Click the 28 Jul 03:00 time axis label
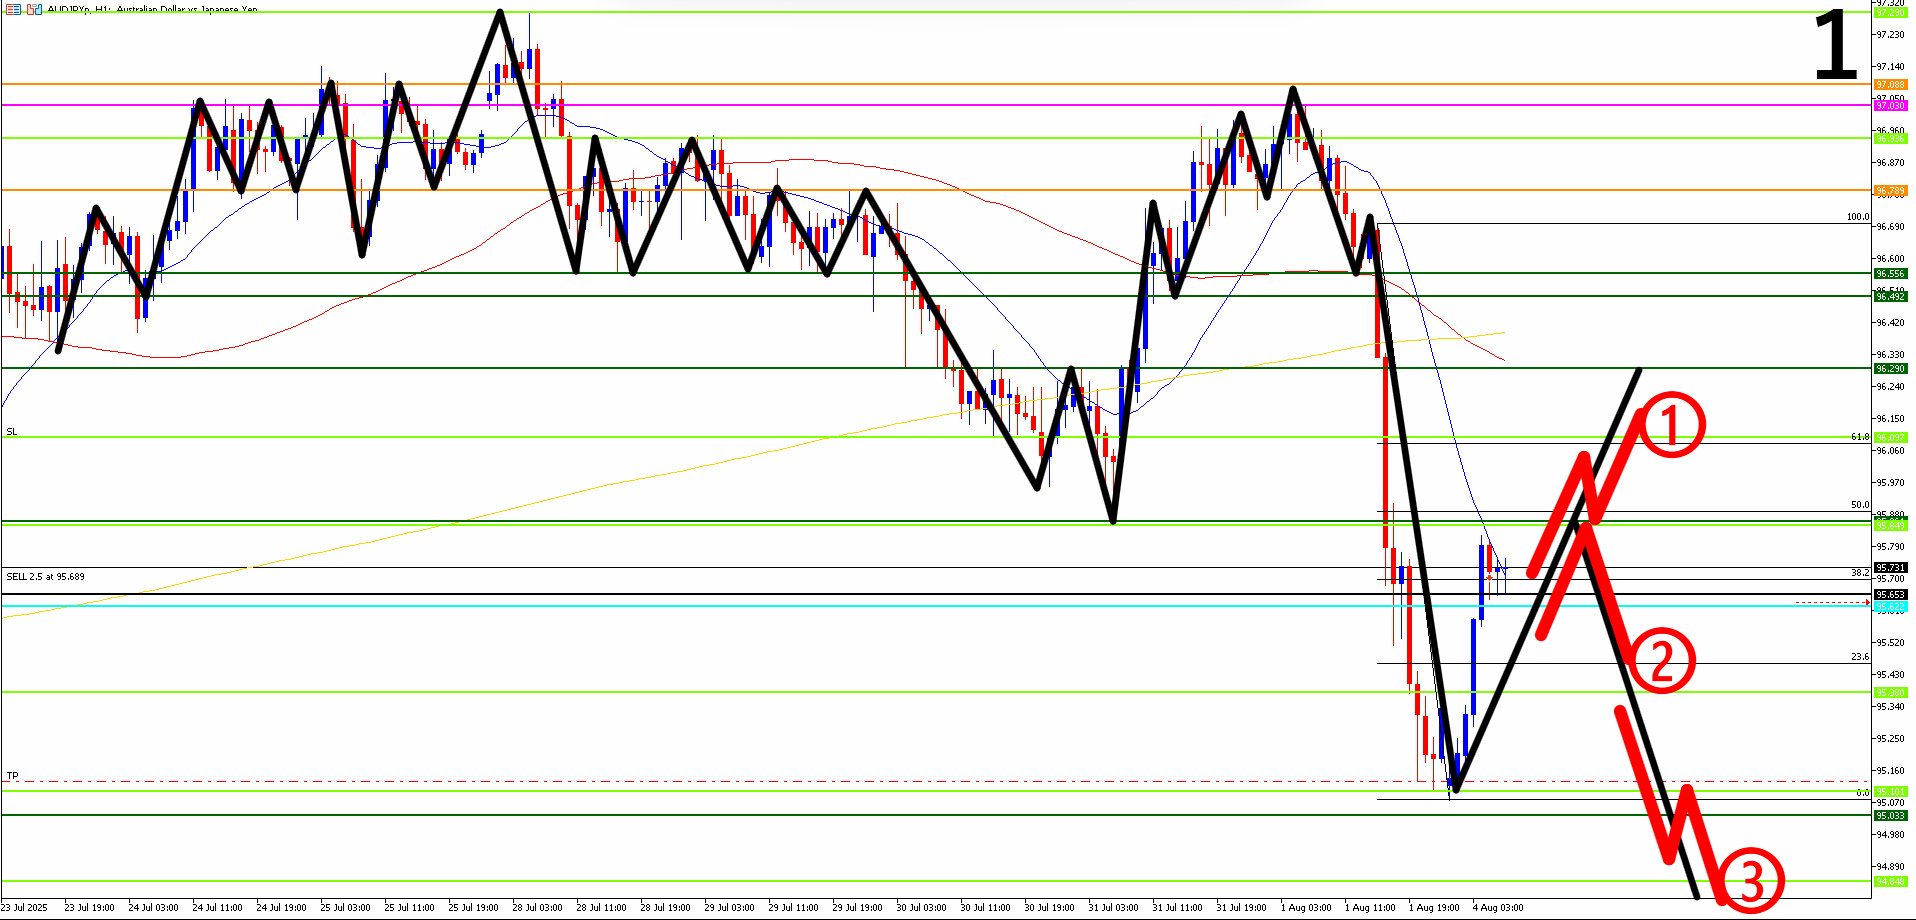 pyautogui.click(x=537, y=908)
